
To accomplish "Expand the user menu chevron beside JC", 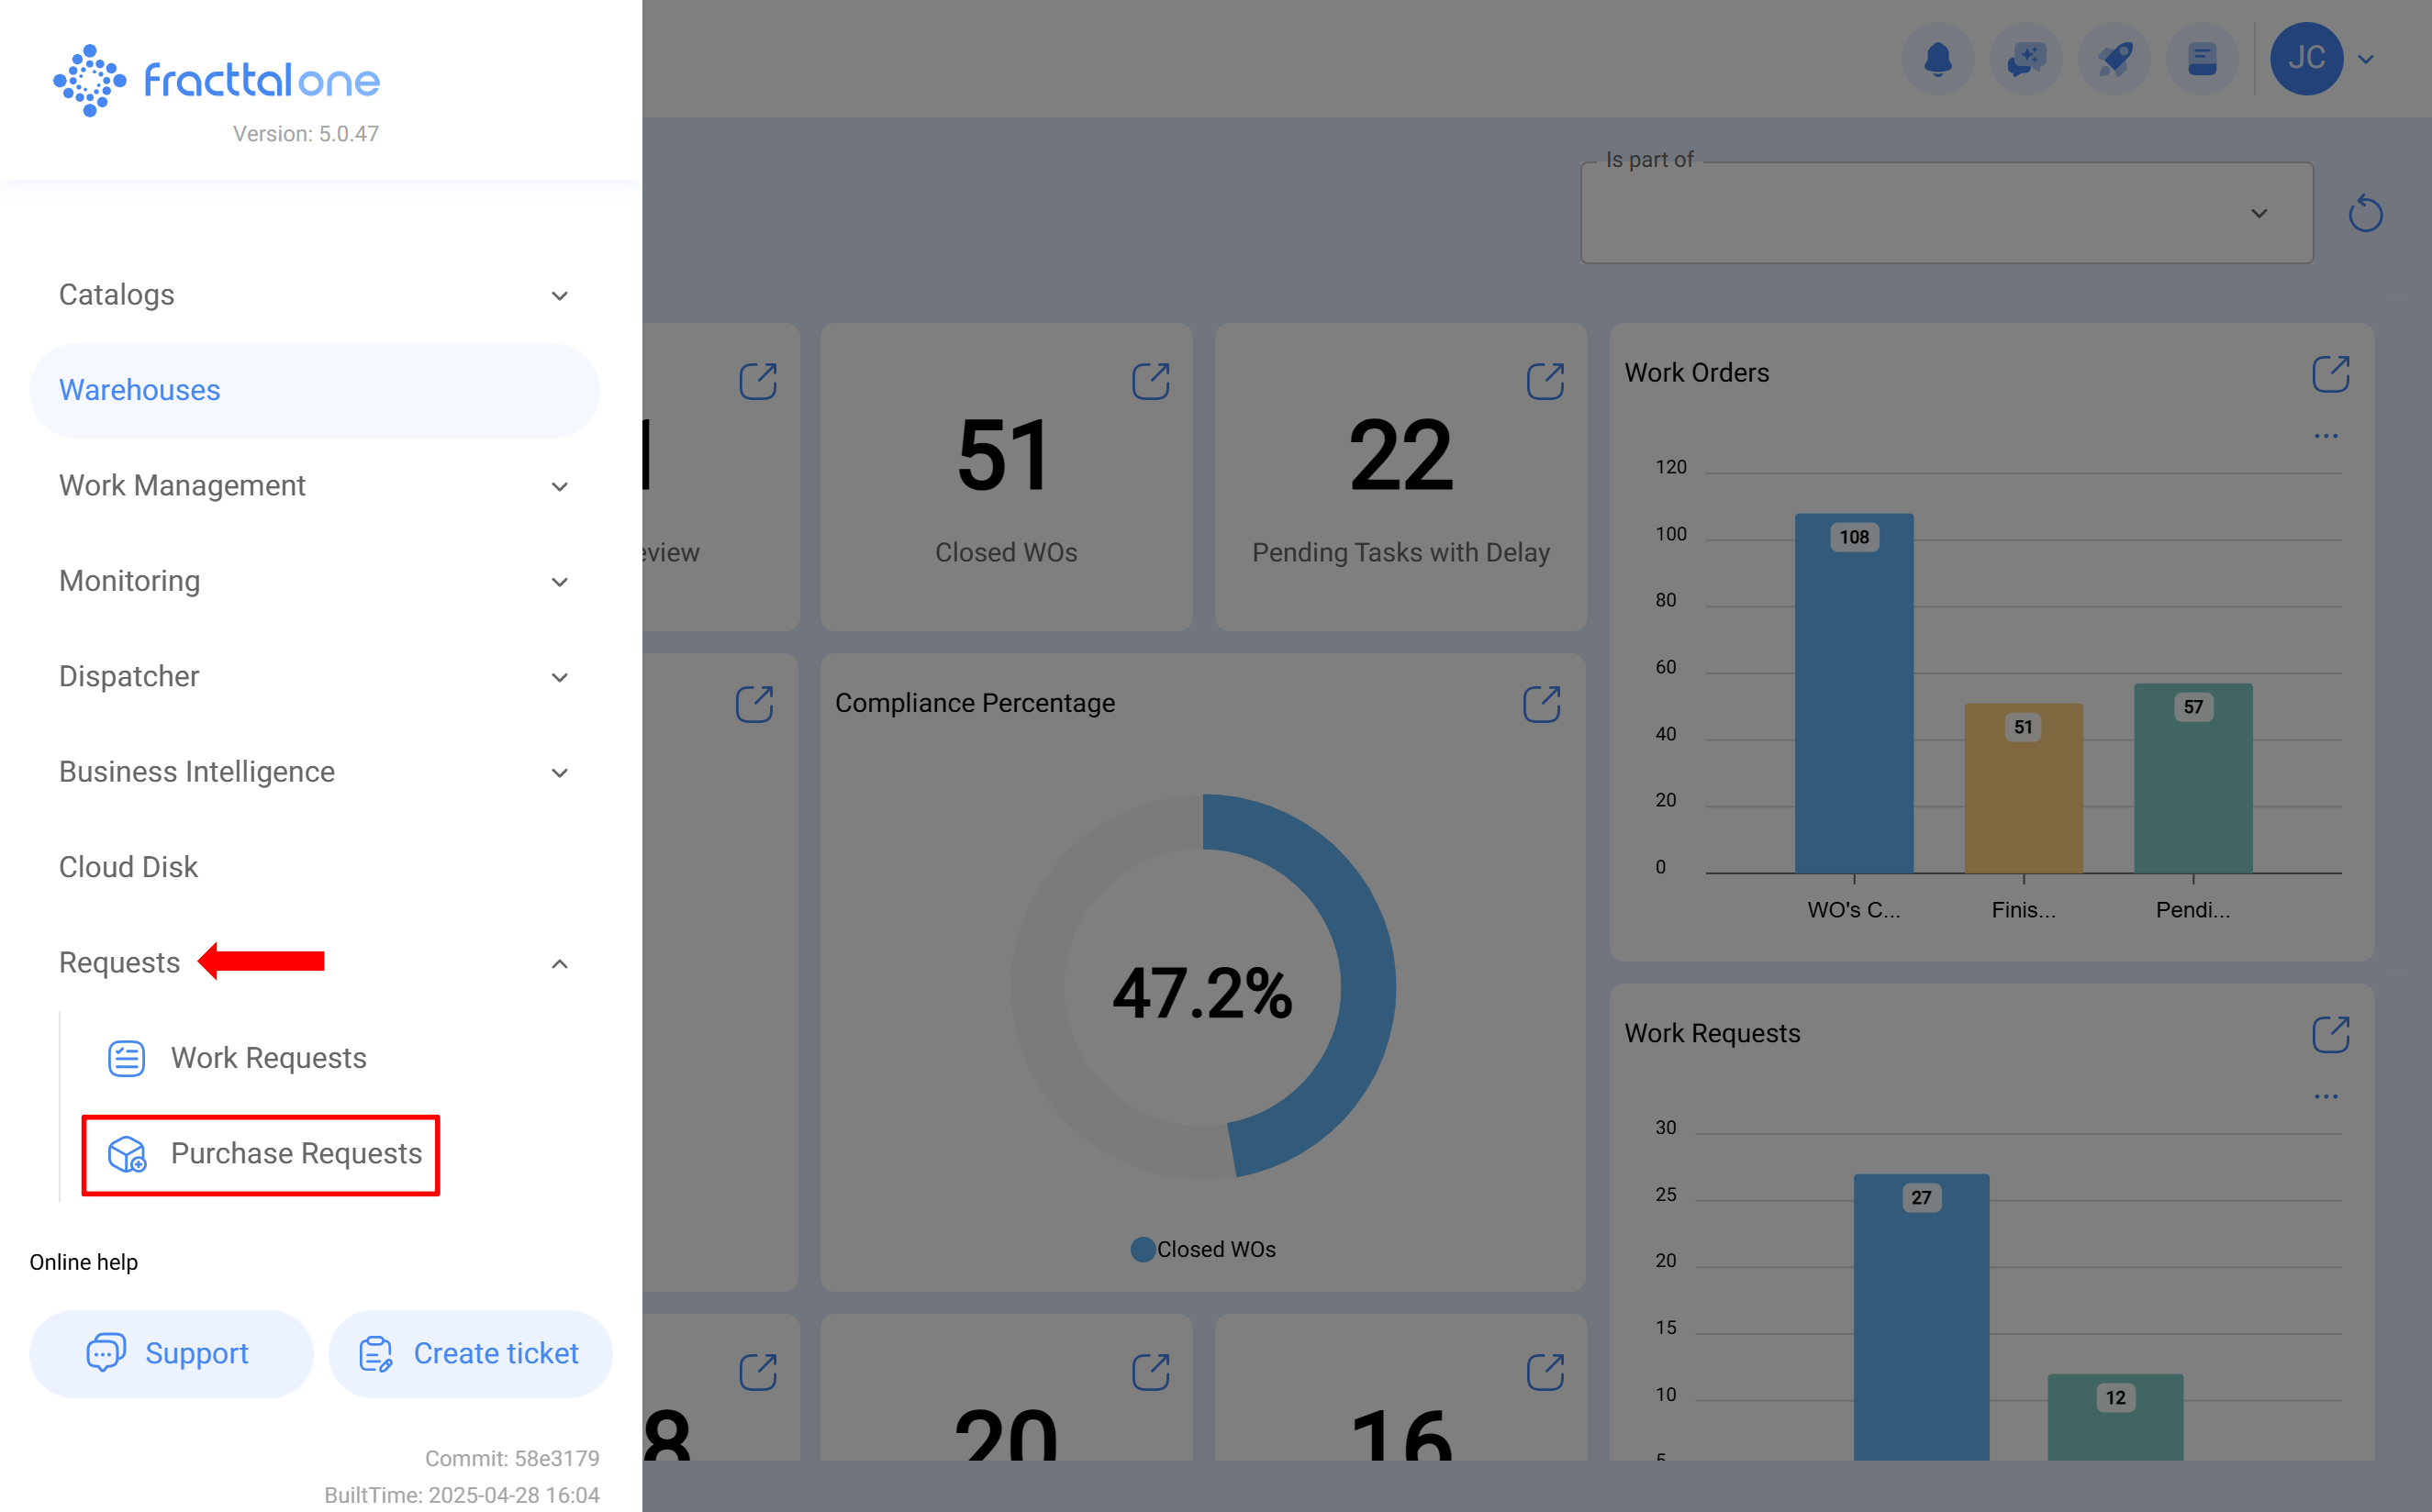I will click(2366, 59).
